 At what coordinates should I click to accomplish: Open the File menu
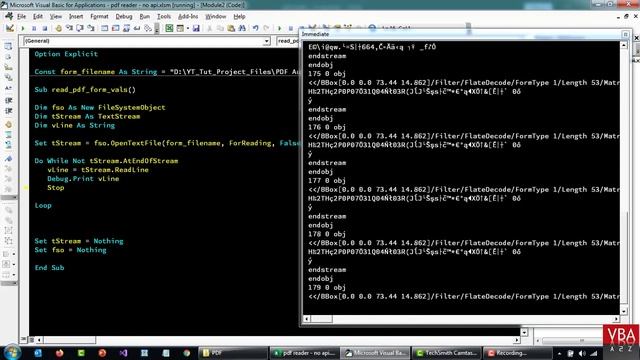(x=21, y=16)
